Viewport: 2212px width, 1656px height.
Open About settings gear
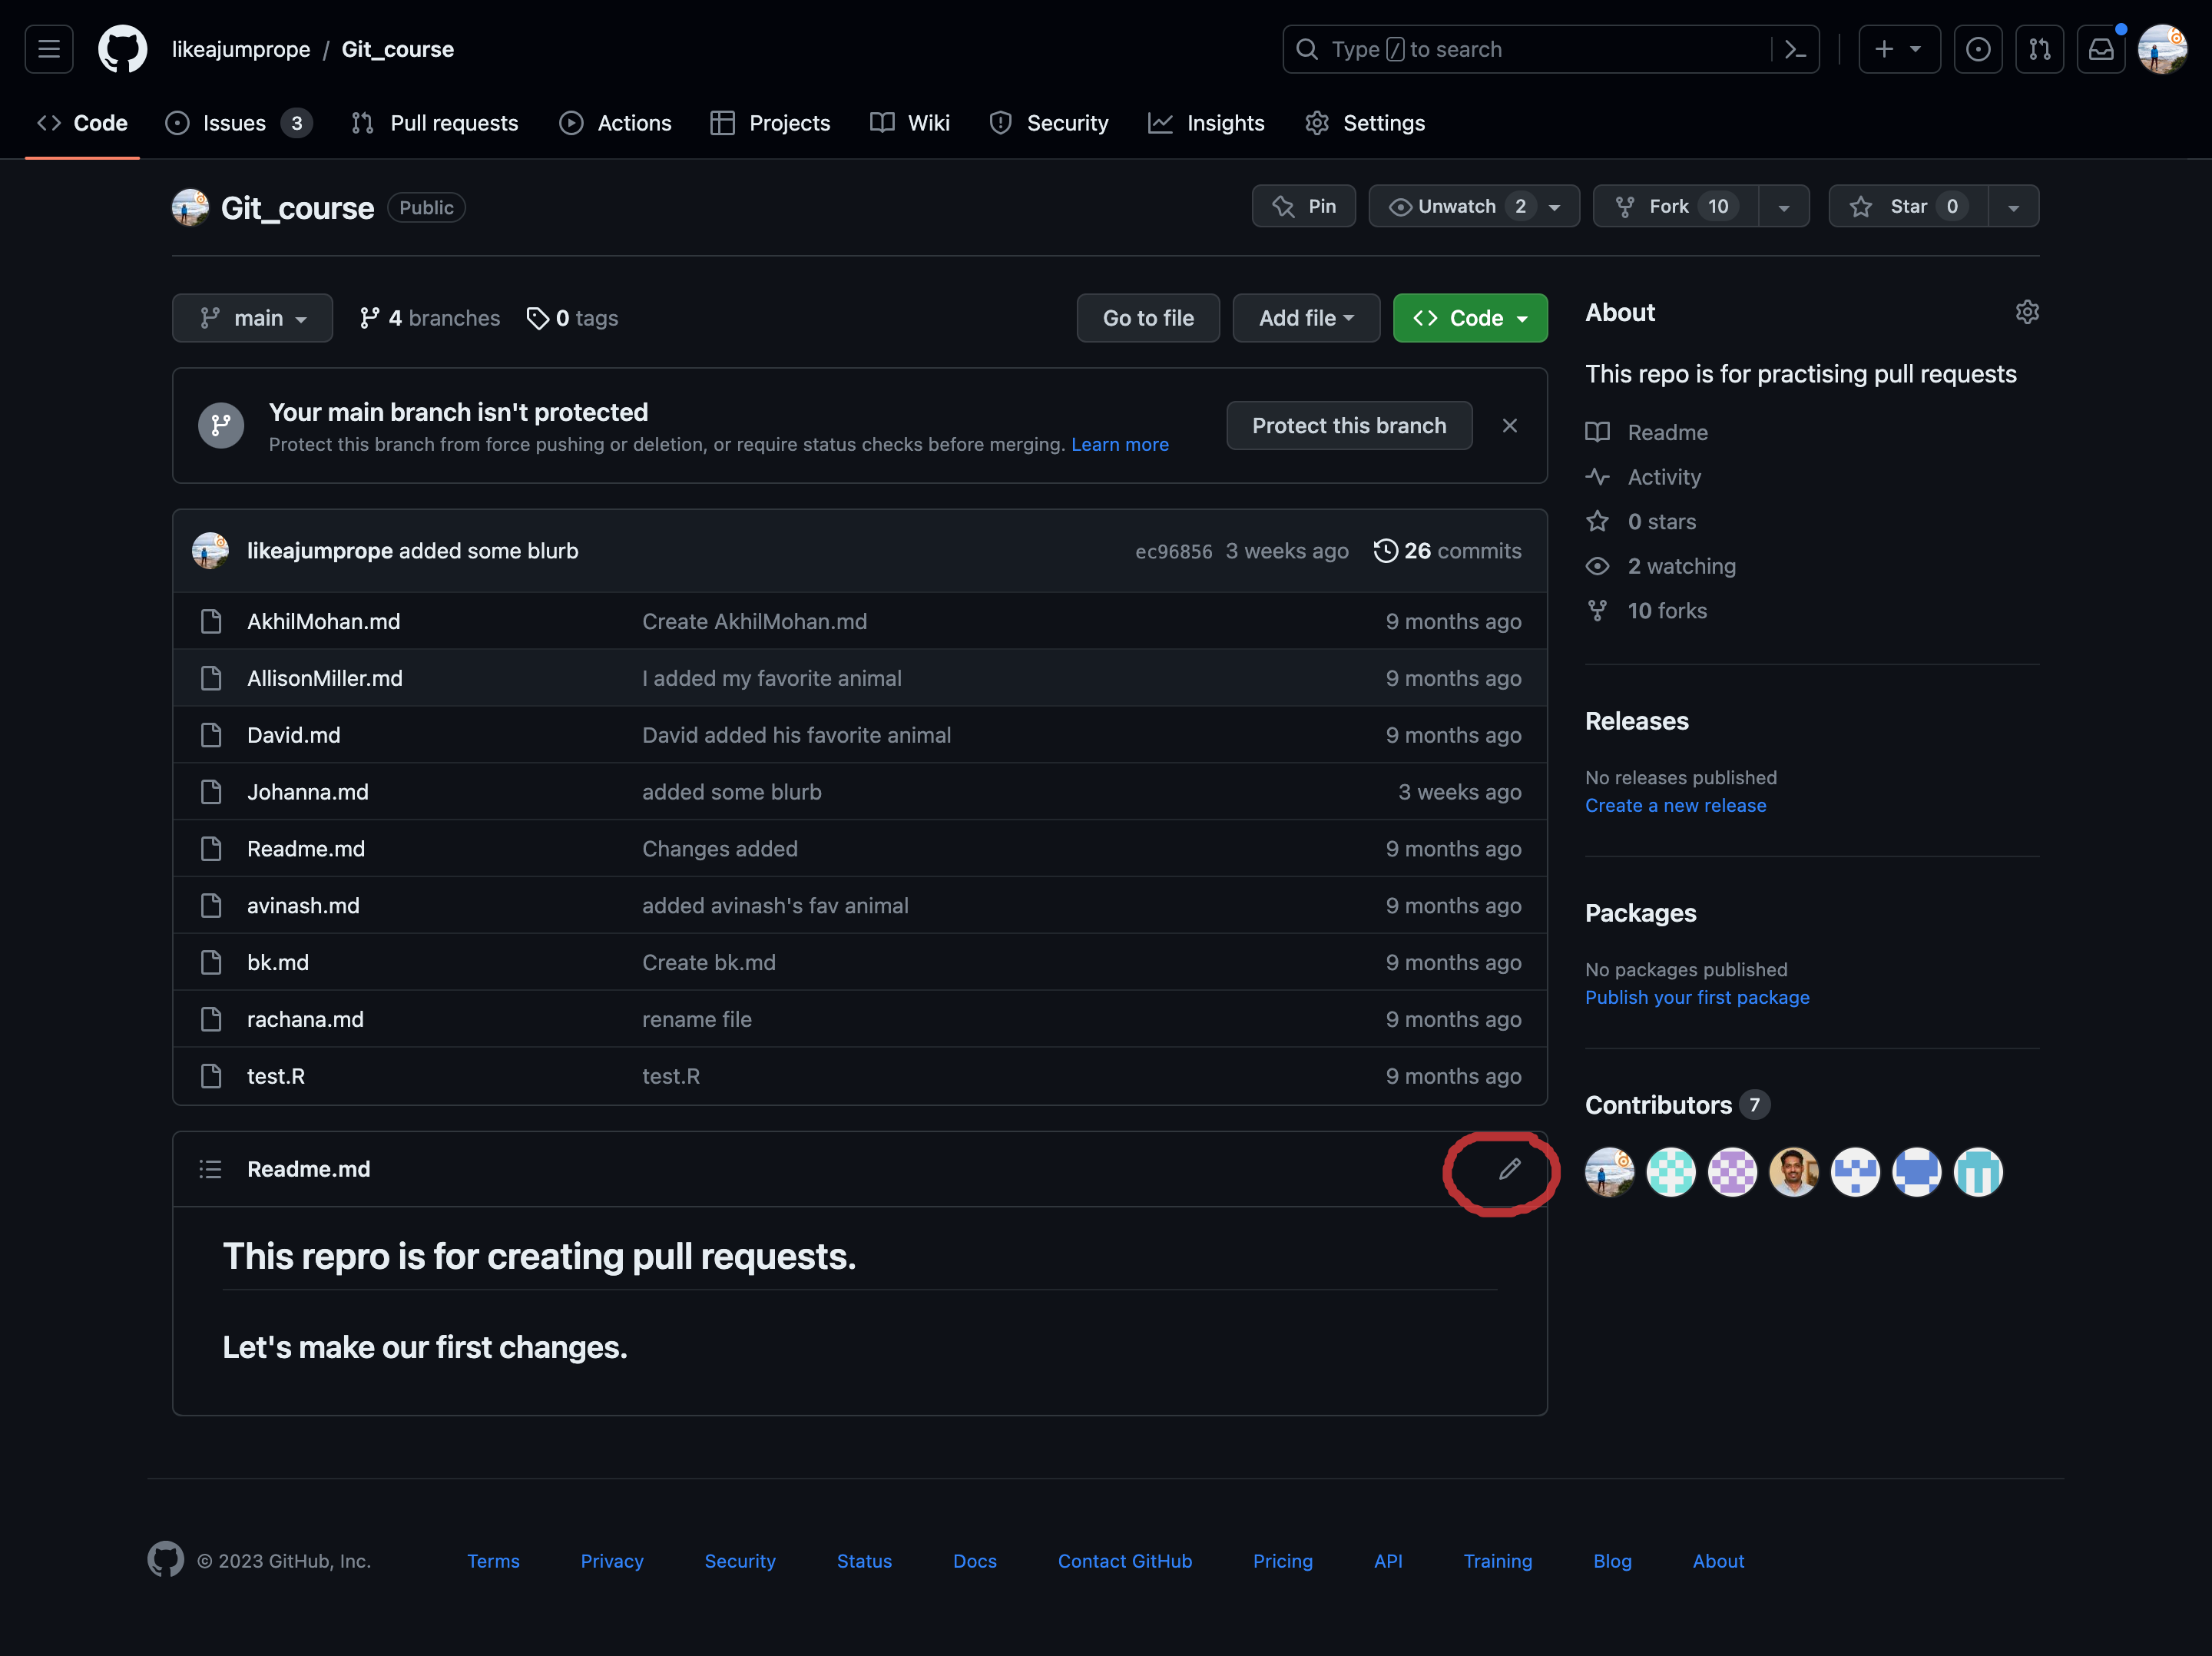(2027, 312)
